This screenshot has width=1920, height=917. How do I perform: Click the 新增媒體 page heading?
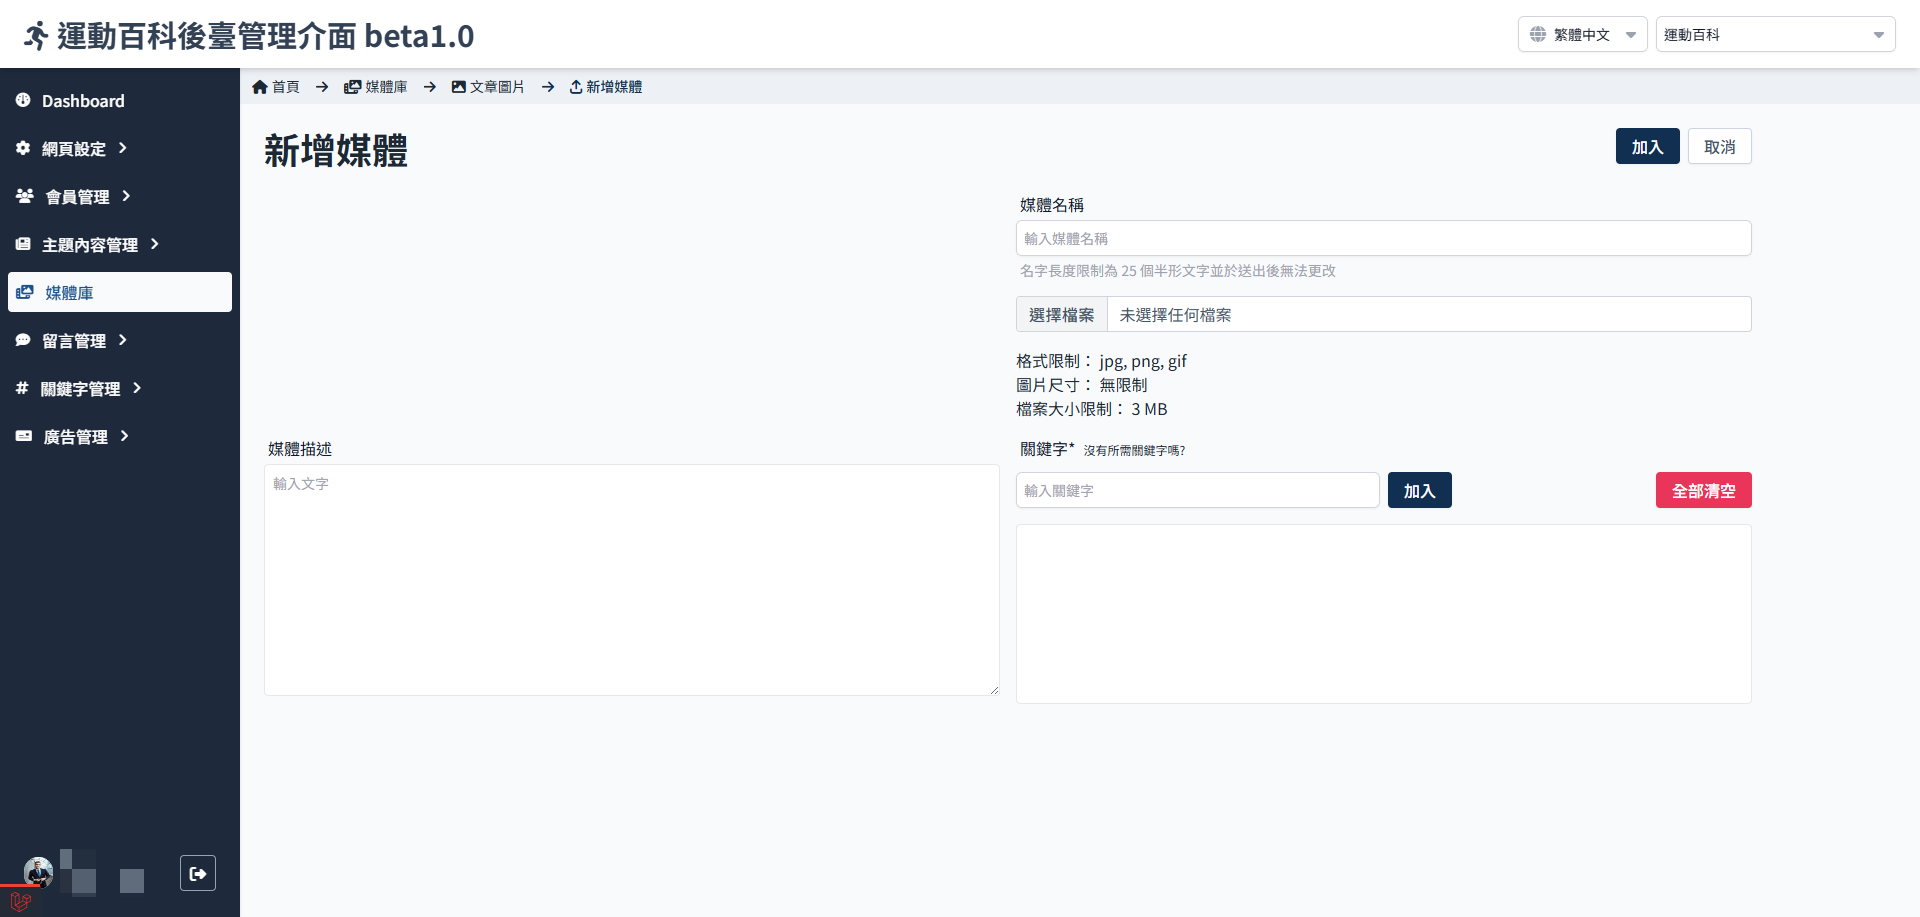[336, 151]
